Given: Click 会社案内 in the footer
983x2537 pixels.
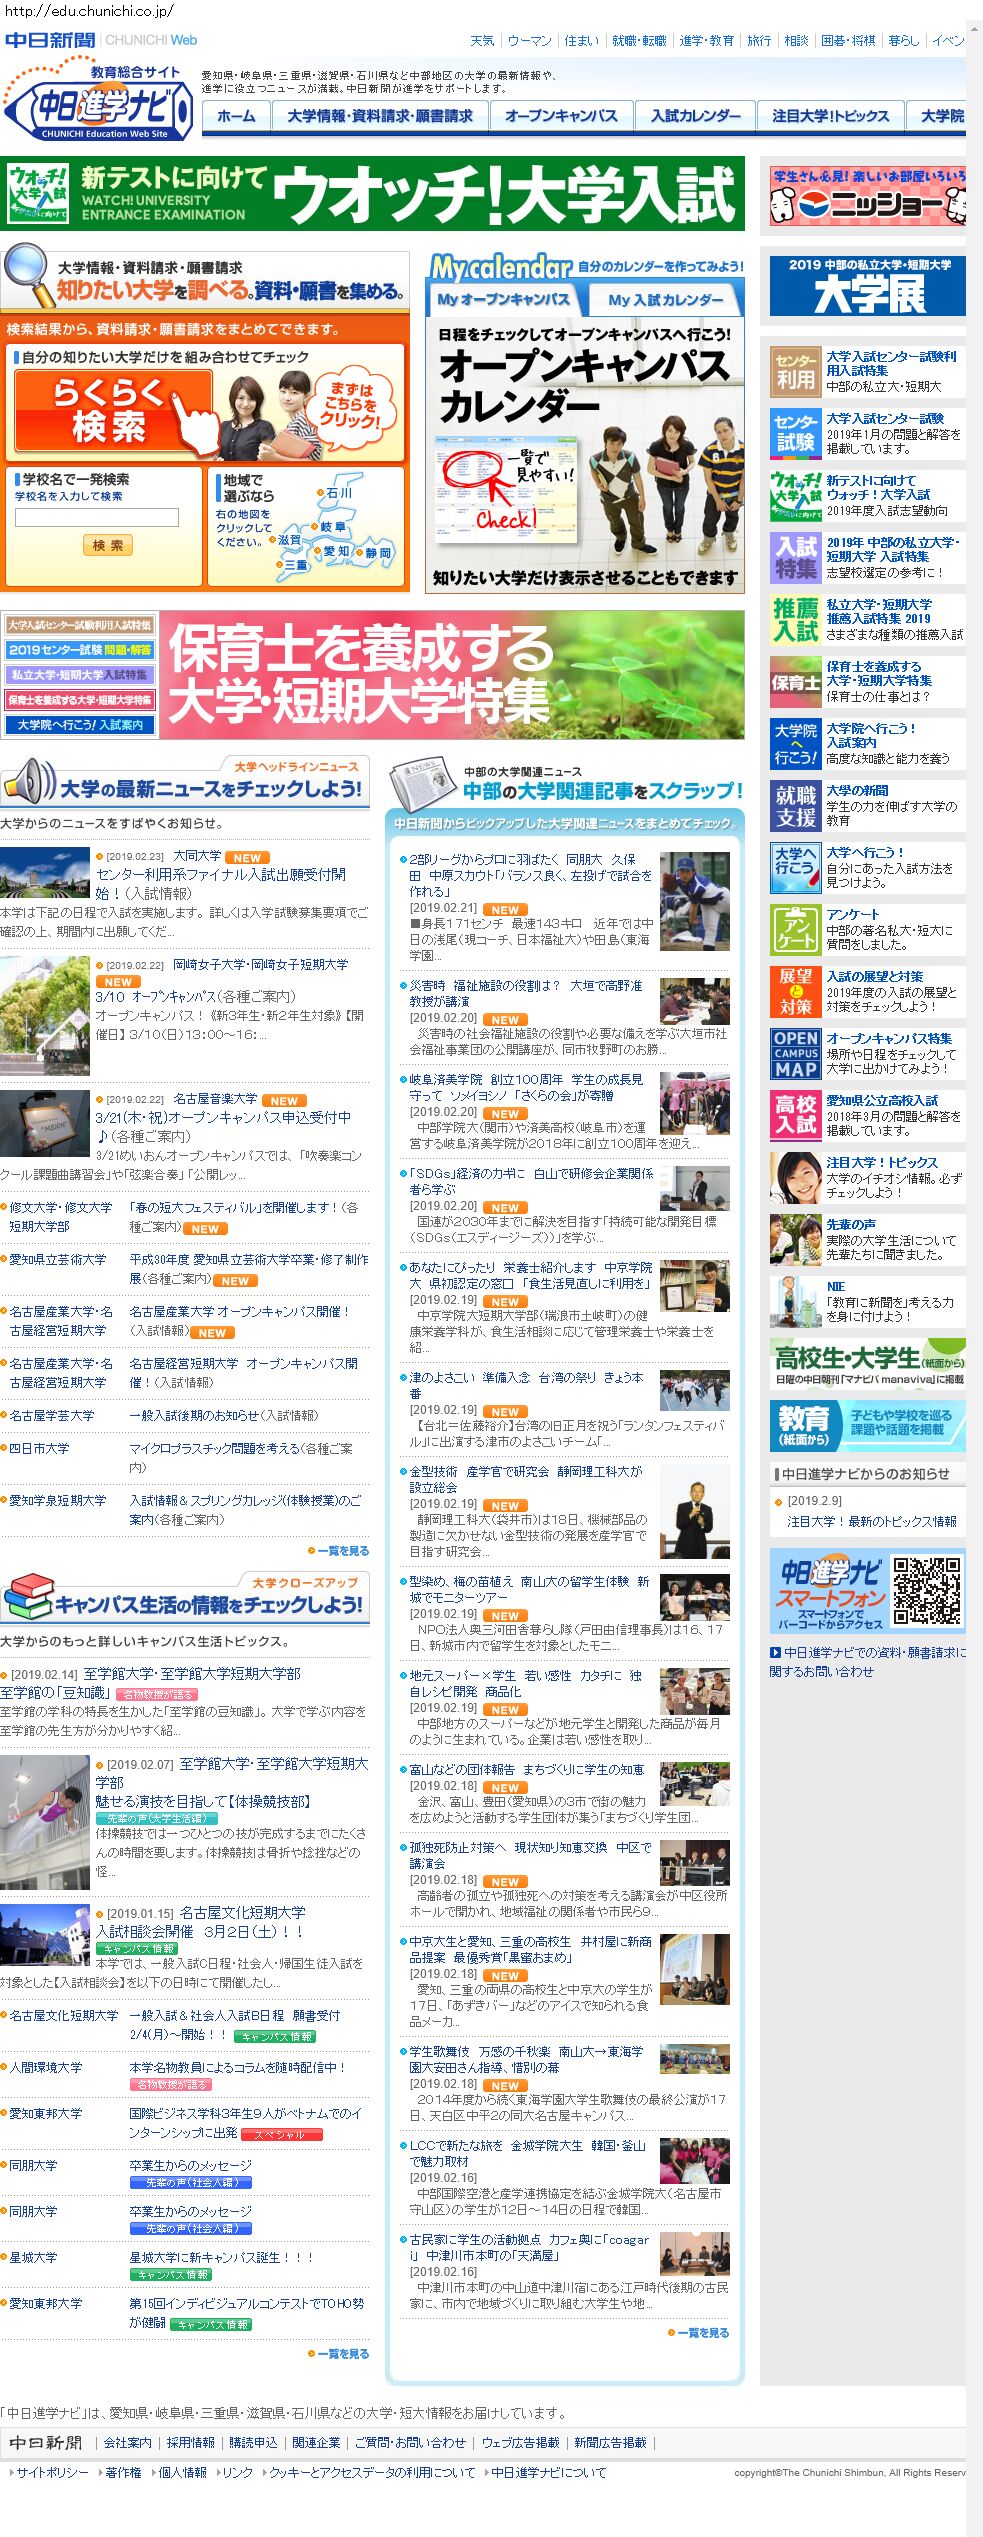Looking at the screenshot, I should coord(128,2442).
